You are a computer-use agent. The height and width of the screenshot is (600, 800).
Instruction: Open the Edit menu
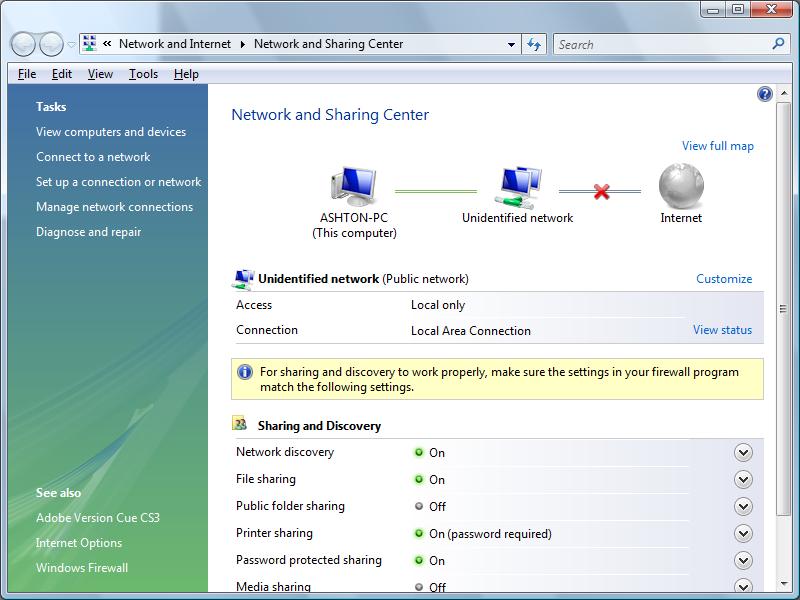[62, 74]
